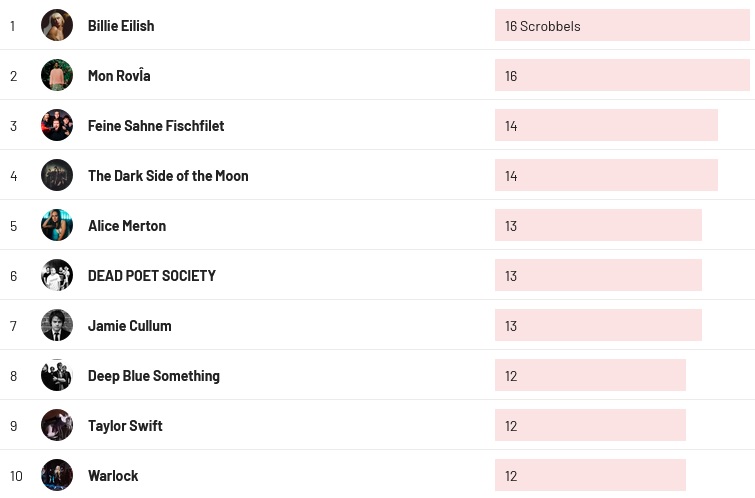Click Alice Merton's avatar picture
Viewport: 755px width, 498px height.
tap(57, 225)
